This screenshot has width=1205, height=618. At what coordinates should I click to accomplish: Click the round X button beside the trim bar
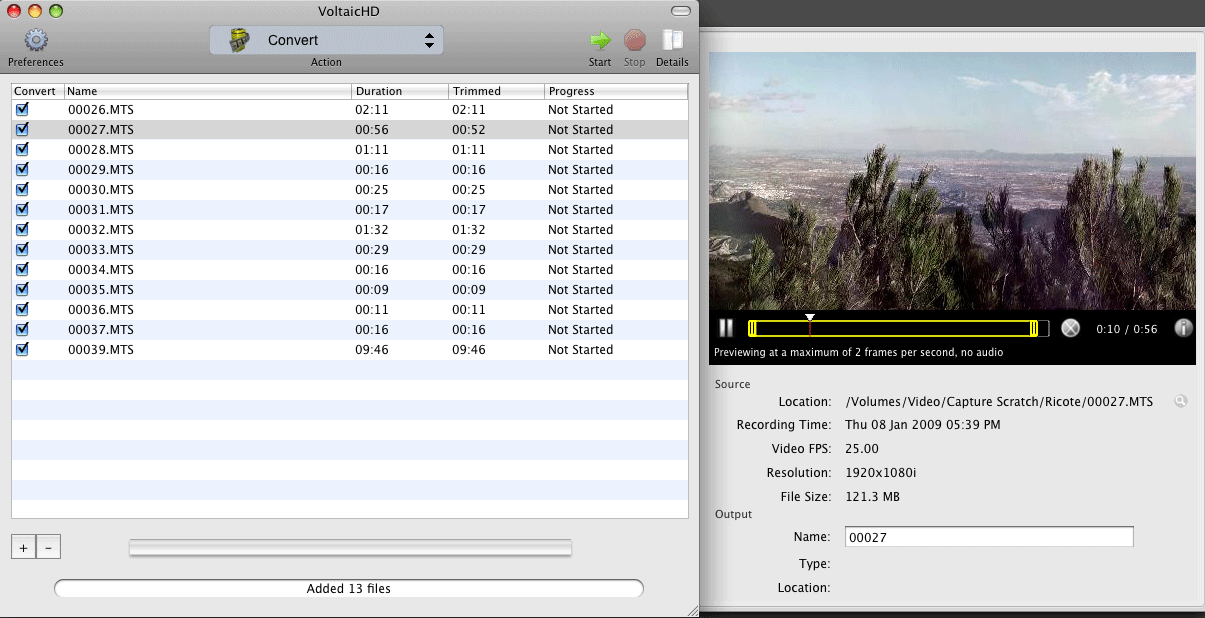point(1070,328)
